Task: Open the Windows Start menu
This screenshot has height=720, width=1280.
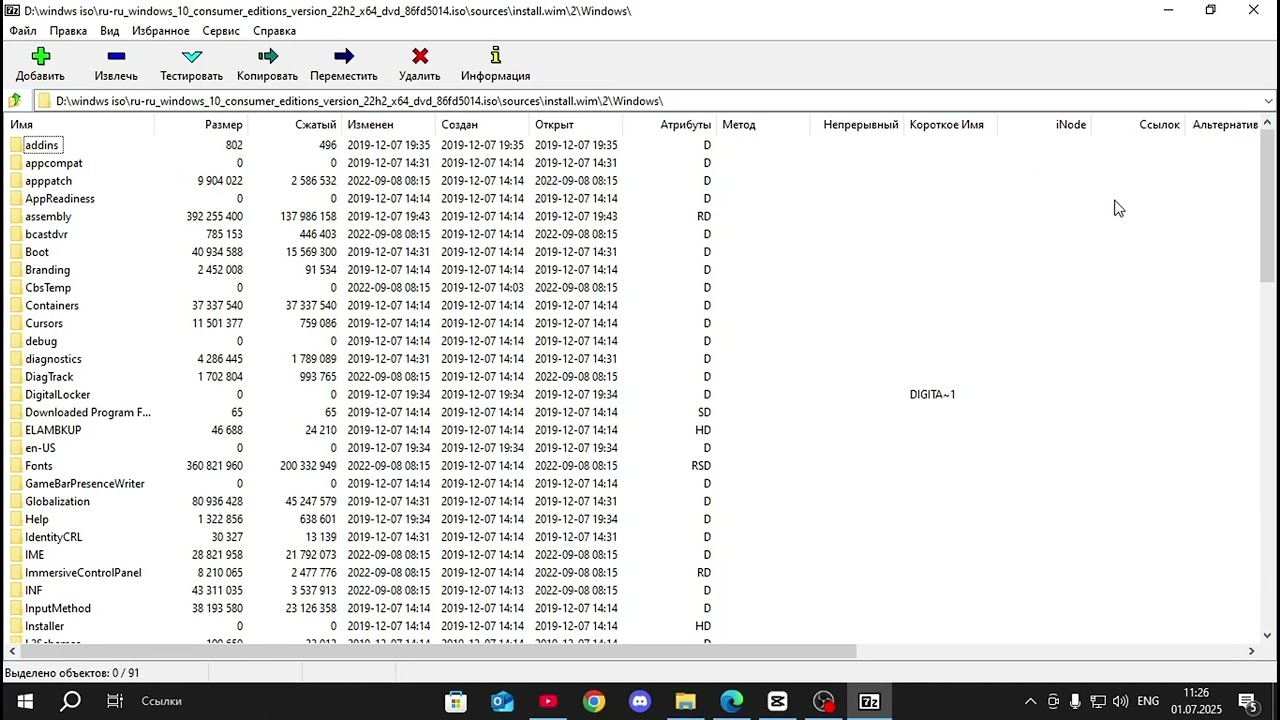Action: tap(24, 701)
